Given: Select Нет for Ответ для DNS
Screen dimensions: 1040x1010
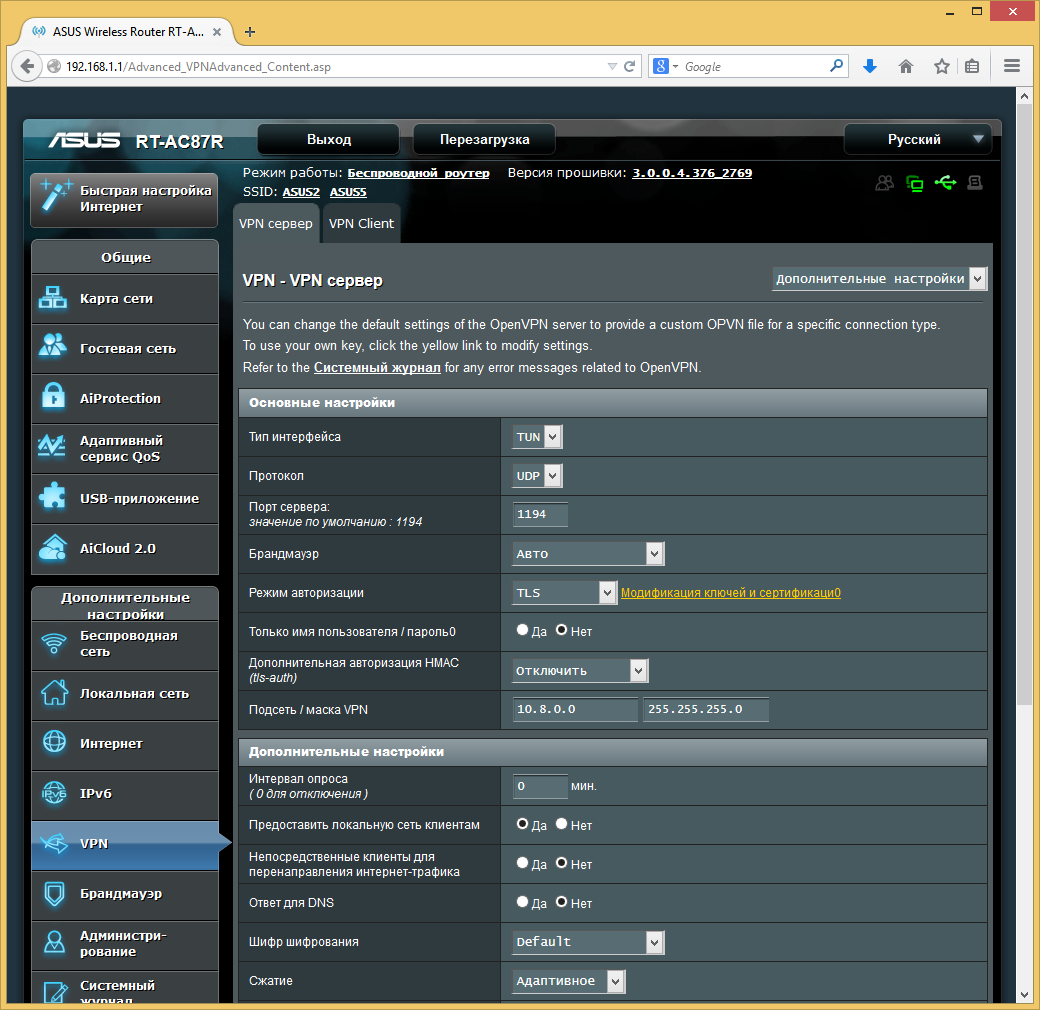Looking at the screenshot, I should click(x=561, y=902).
